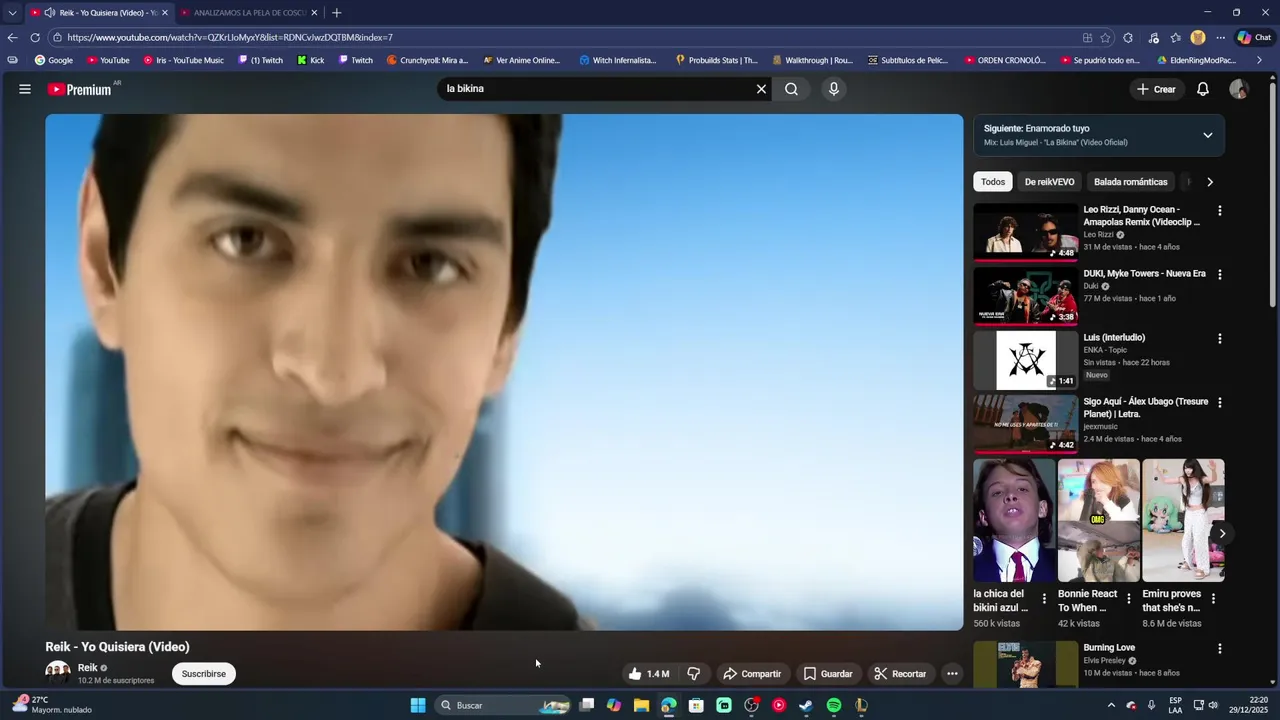Open the YouTube account avatar menu
The image size is (1280, 720).
[1239, 89]
